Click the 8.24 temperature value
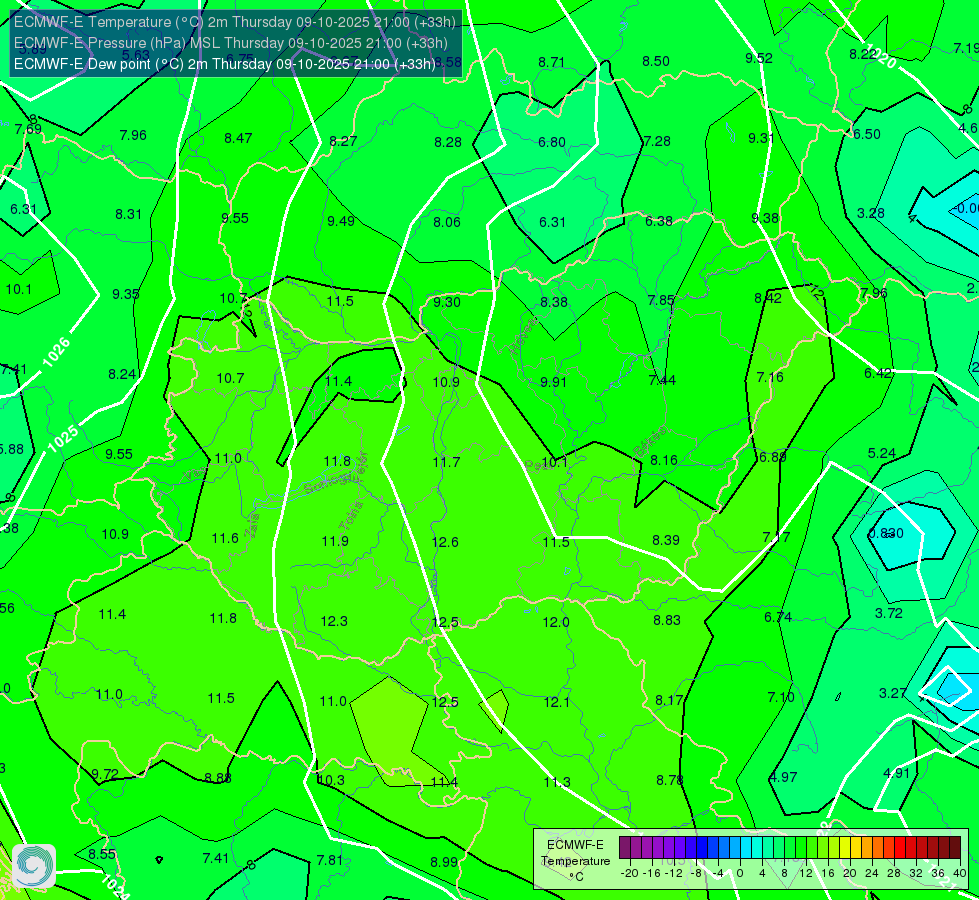The height and width of the screenshot is (900, 979). (122, 374)
